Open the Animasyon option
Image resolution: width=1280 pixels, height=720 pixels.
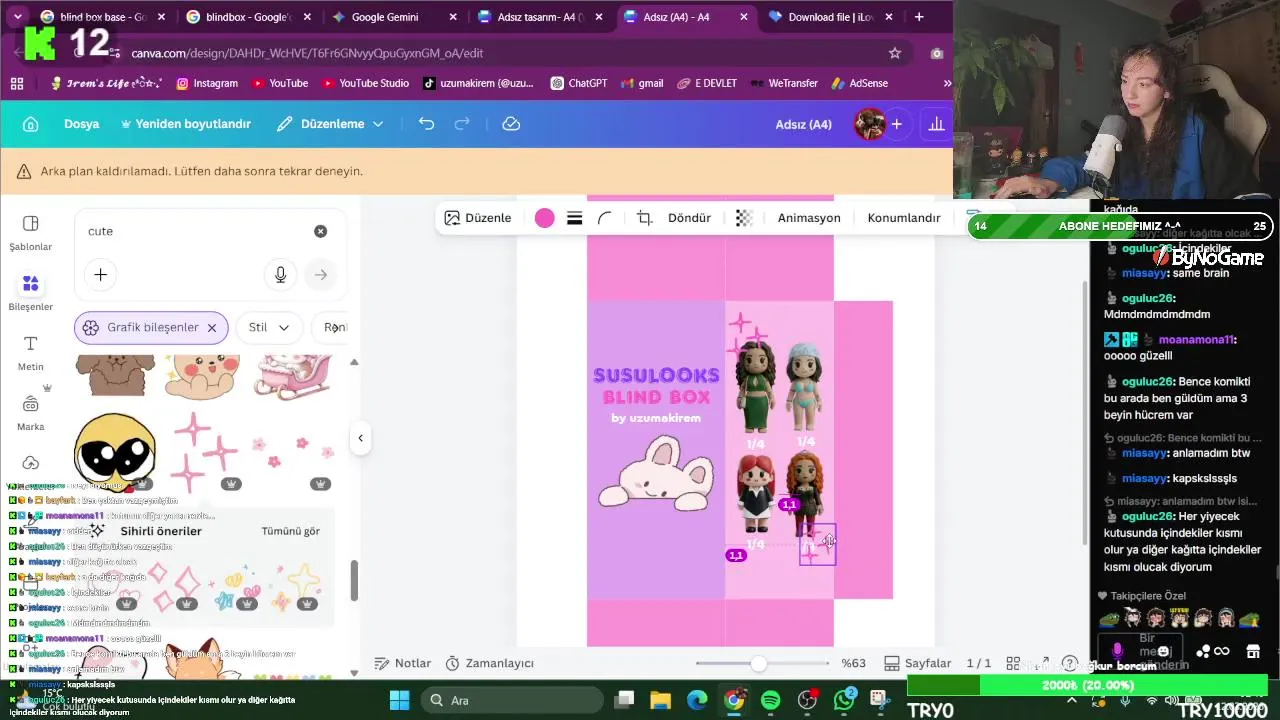809,218
